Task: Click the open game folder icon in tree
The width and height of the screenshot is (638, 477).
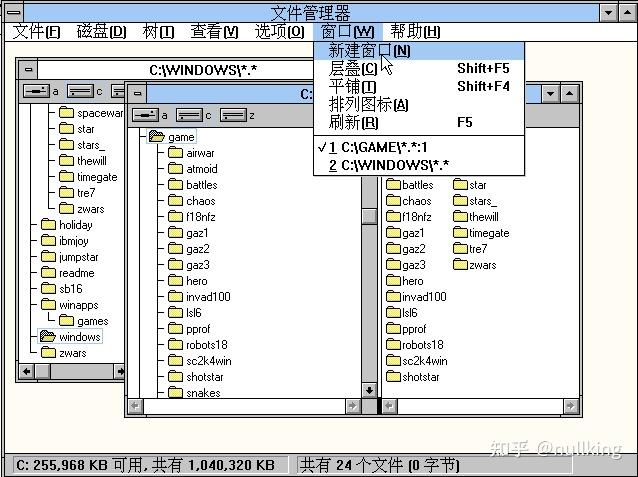Action: coord(156,136)
